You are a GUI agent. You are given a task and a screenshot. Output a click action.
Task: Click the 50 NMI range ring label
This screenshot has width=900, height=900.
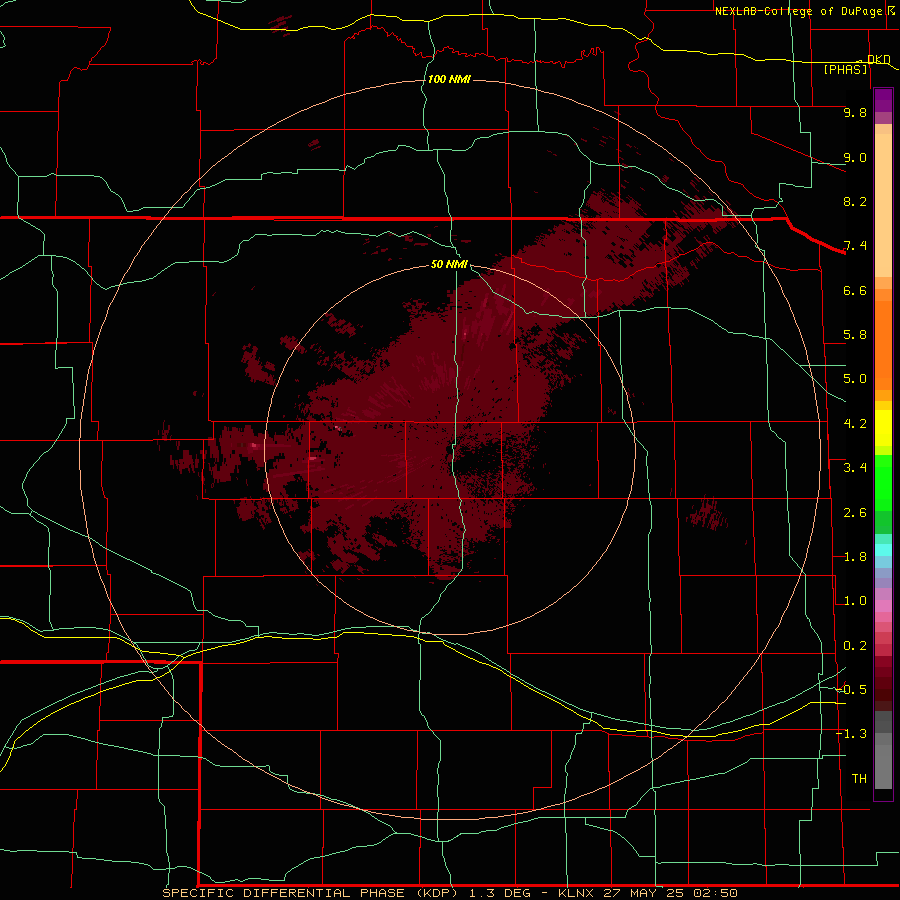coord(449,264)
